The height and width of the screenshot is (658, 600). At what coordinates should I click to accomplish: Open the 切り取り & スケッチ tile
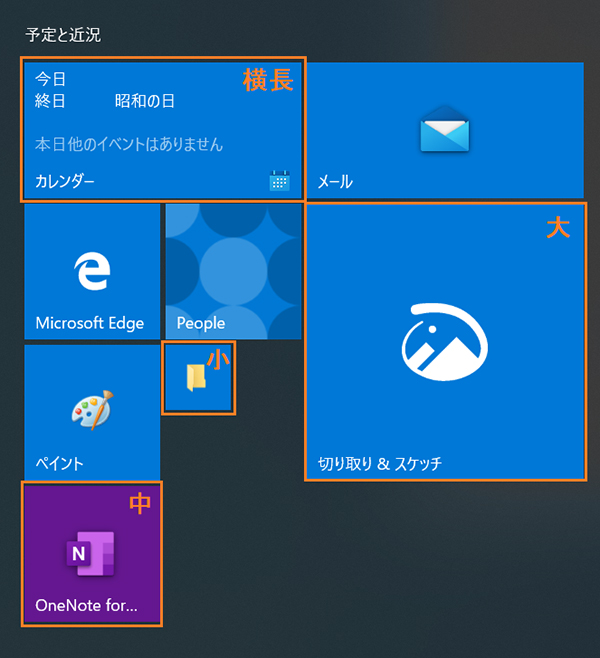pos(445,342)
